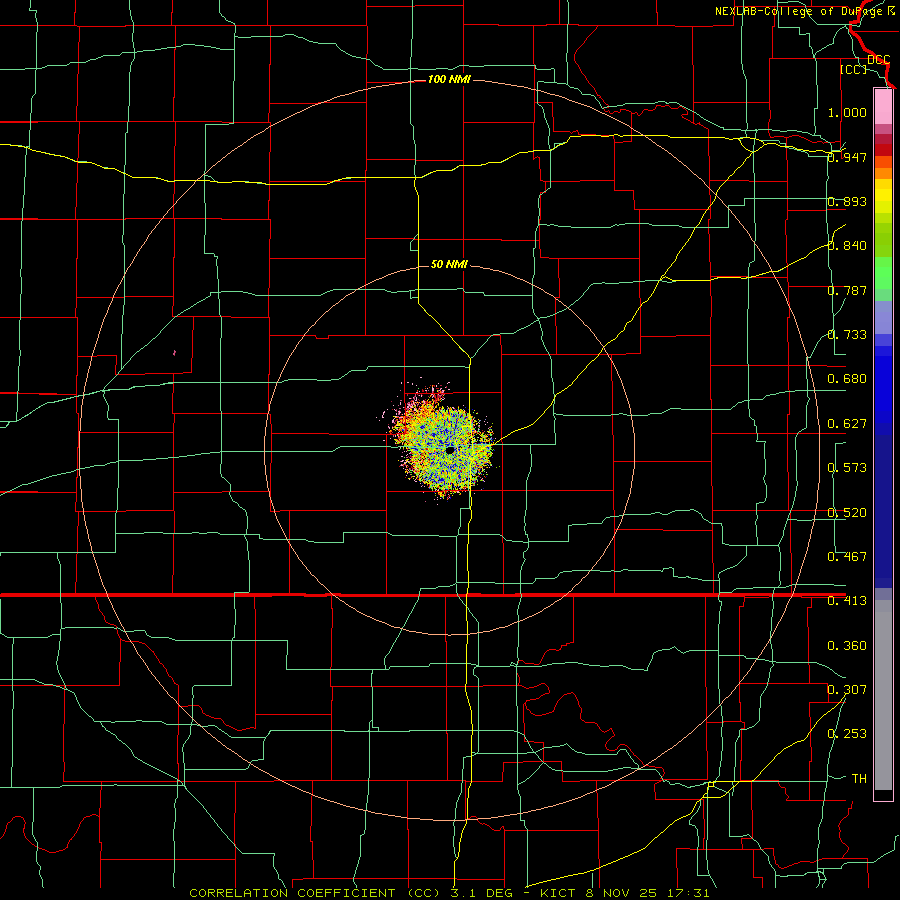Click the TH threshold legend label
Viewport: 900px width, 900px height.
[x=859, y=779]
